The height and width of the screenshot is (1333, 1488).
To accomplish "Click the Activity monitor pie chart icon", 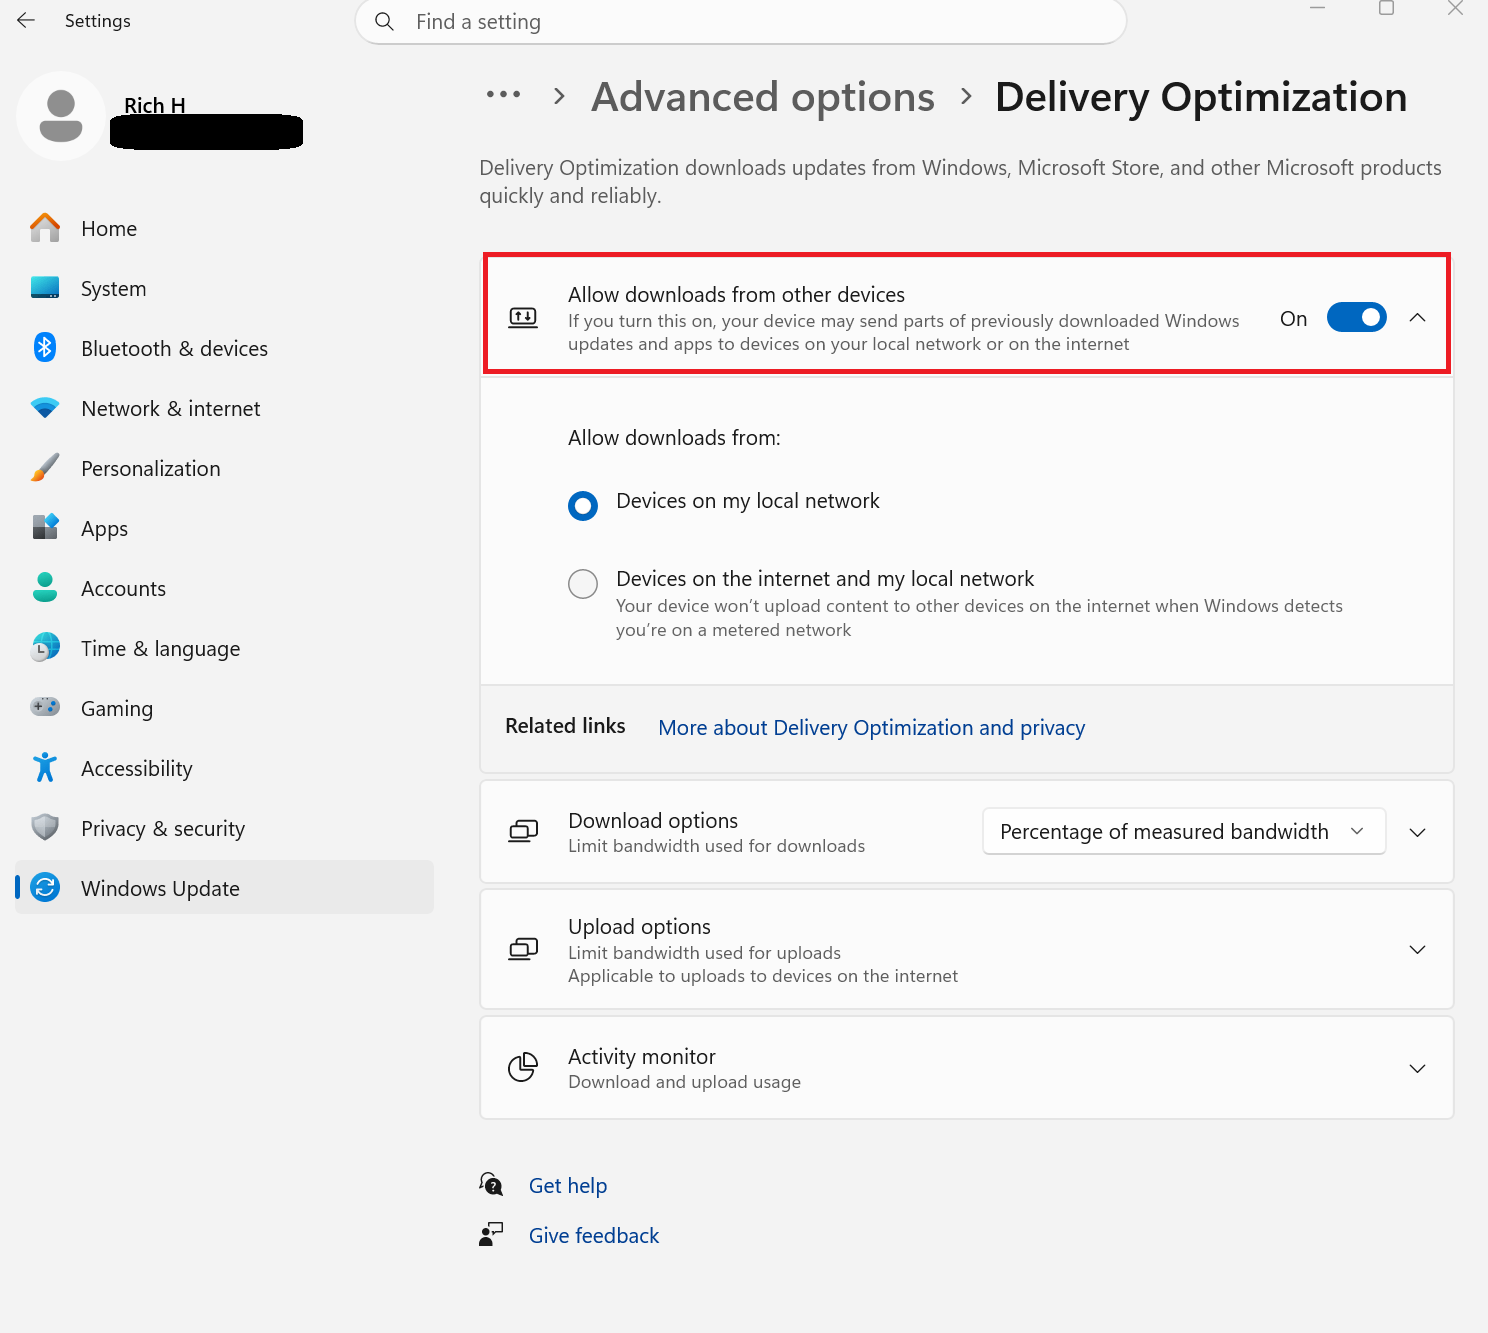I will click(x=523, y=1068).
